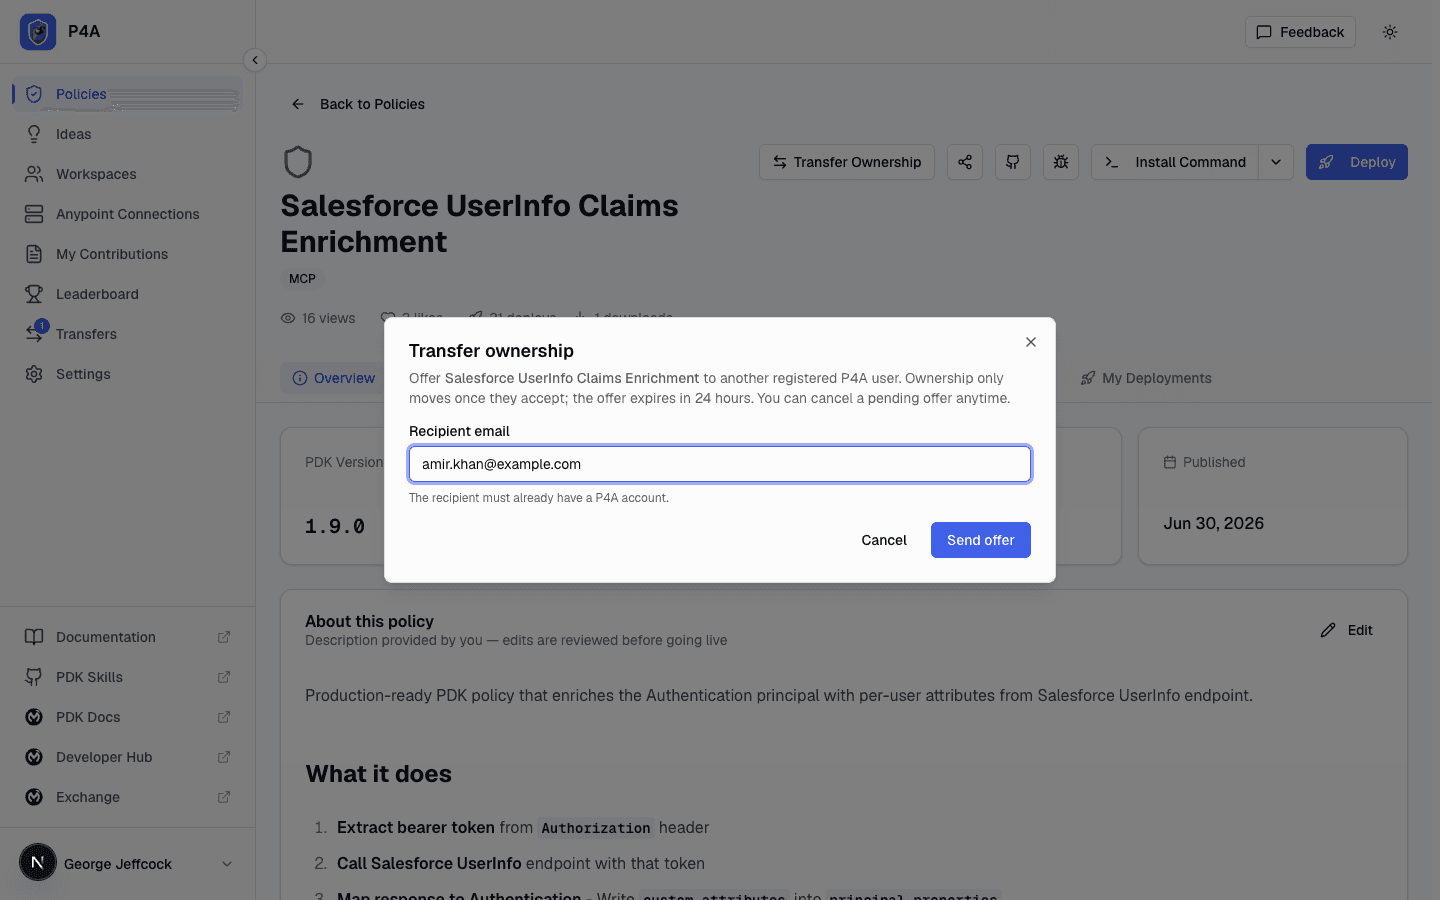Expand the George Jeffcock account menu chevron
This screenshot has width=1440, height=900.
click(x=227, y=864)
